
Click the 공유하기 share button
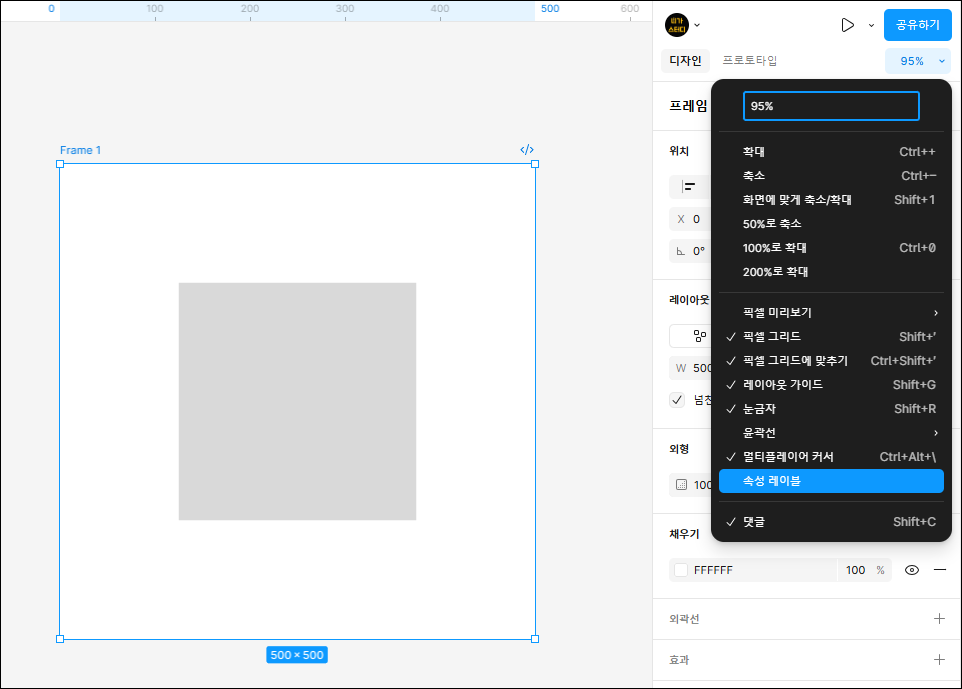click(x=917, y=25)
